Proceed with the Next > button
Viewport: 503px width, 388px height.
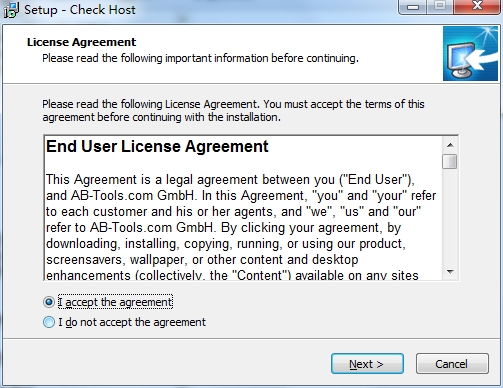click(367, 364)
